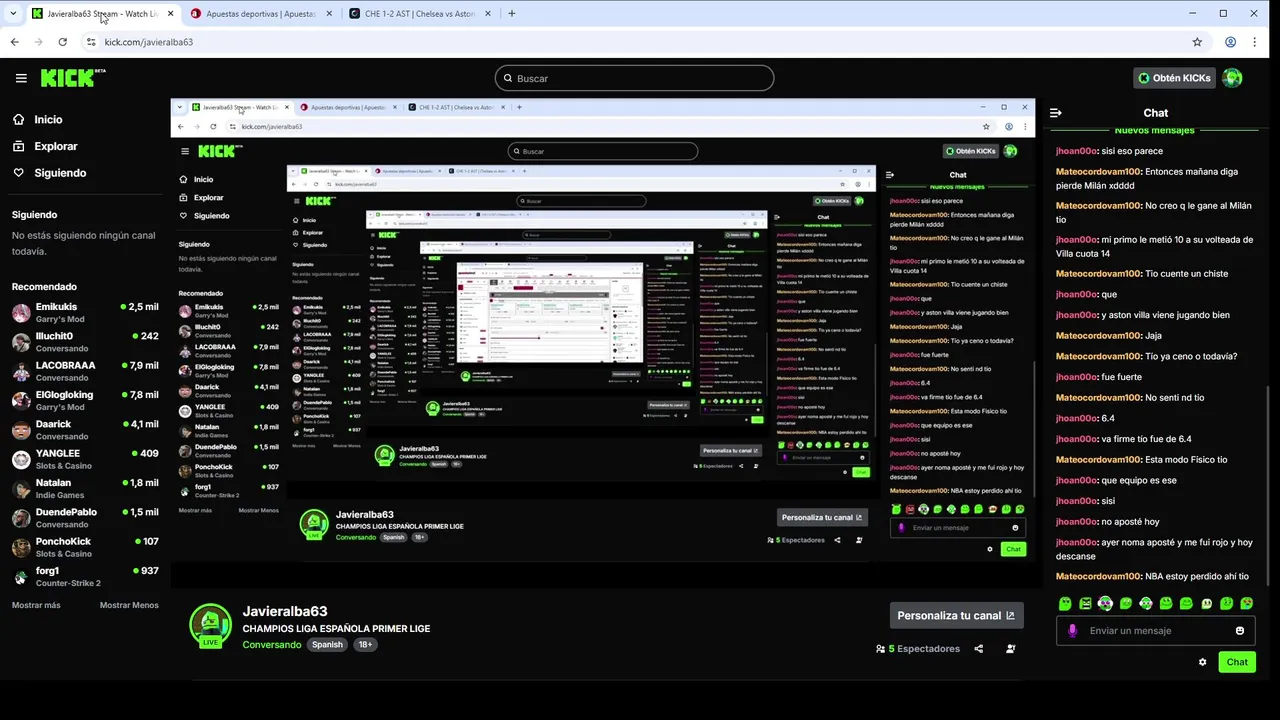Click the CHAMPIOS LIGA ESPAÑOLA stream title
Image resolution: width=1280 pixels, height=720 pixels.
point(336,629)
